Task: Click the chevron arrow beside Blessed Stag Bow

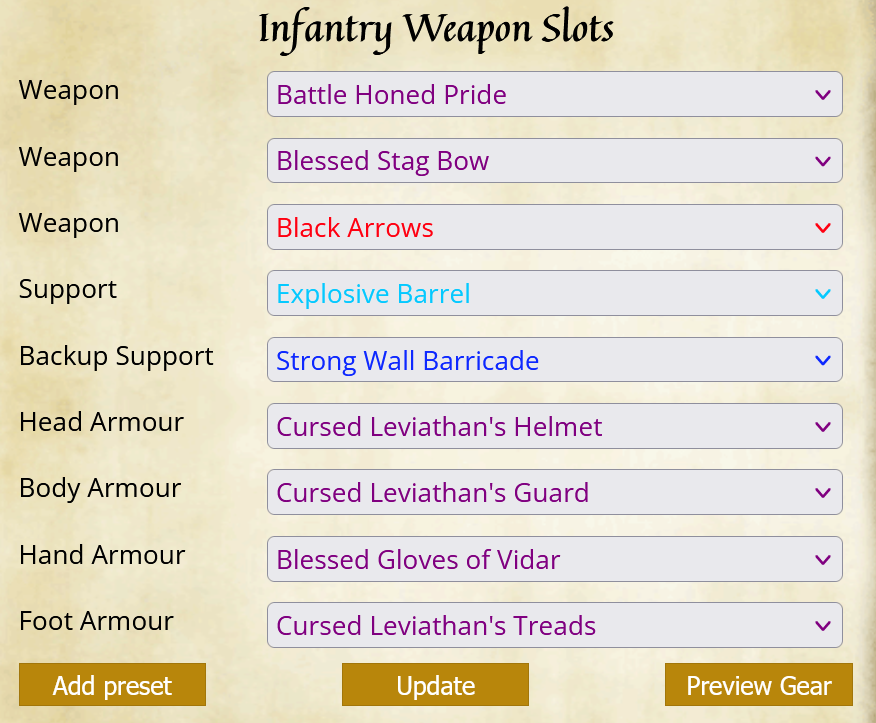Action: pos(822,161)
